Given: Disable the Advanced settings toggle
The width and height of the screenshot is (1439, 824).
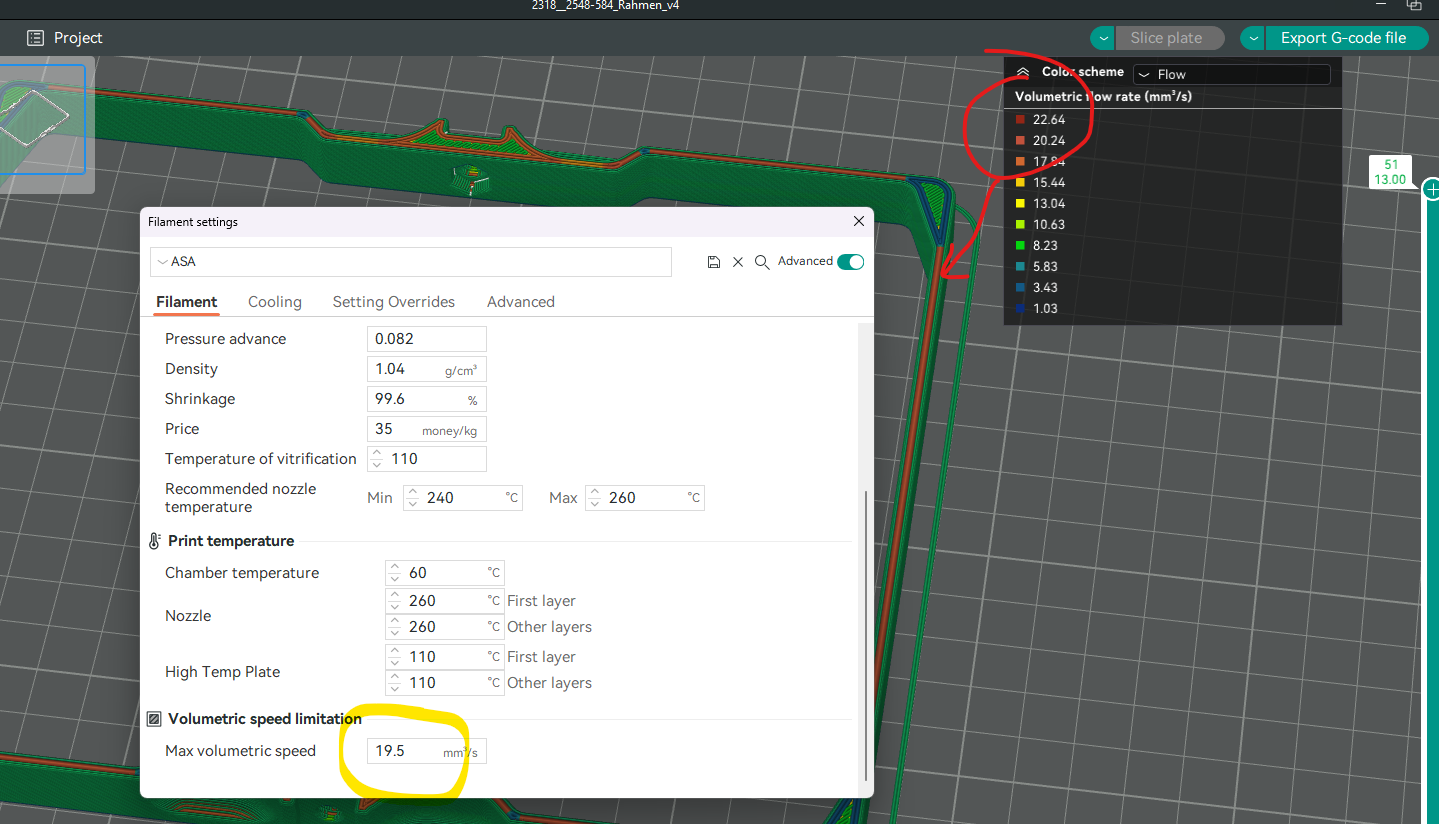Looking at the screenshot, I should (849, 261).
